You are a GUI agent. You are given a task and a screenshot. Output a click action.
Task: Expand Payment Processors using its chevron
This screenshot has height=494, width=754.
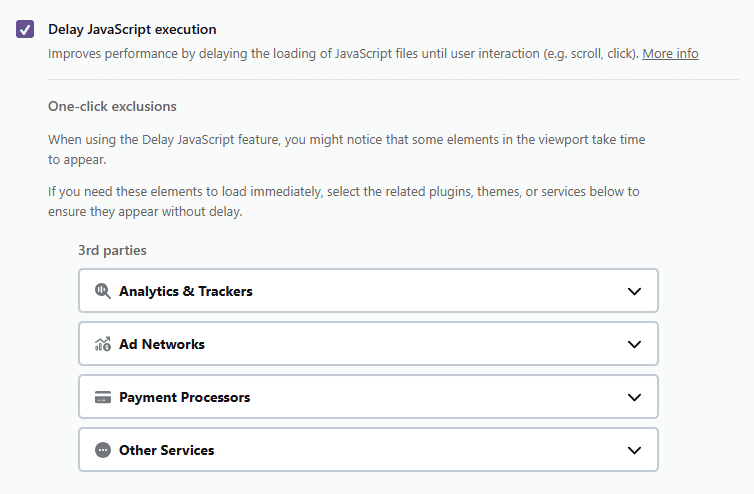634,397
